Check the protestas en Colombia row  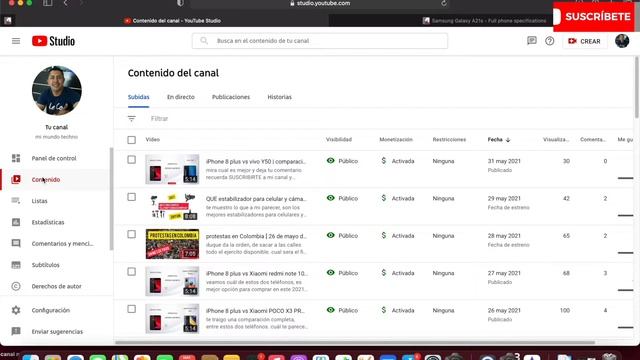pyautogui.click(x=131, y=234)
